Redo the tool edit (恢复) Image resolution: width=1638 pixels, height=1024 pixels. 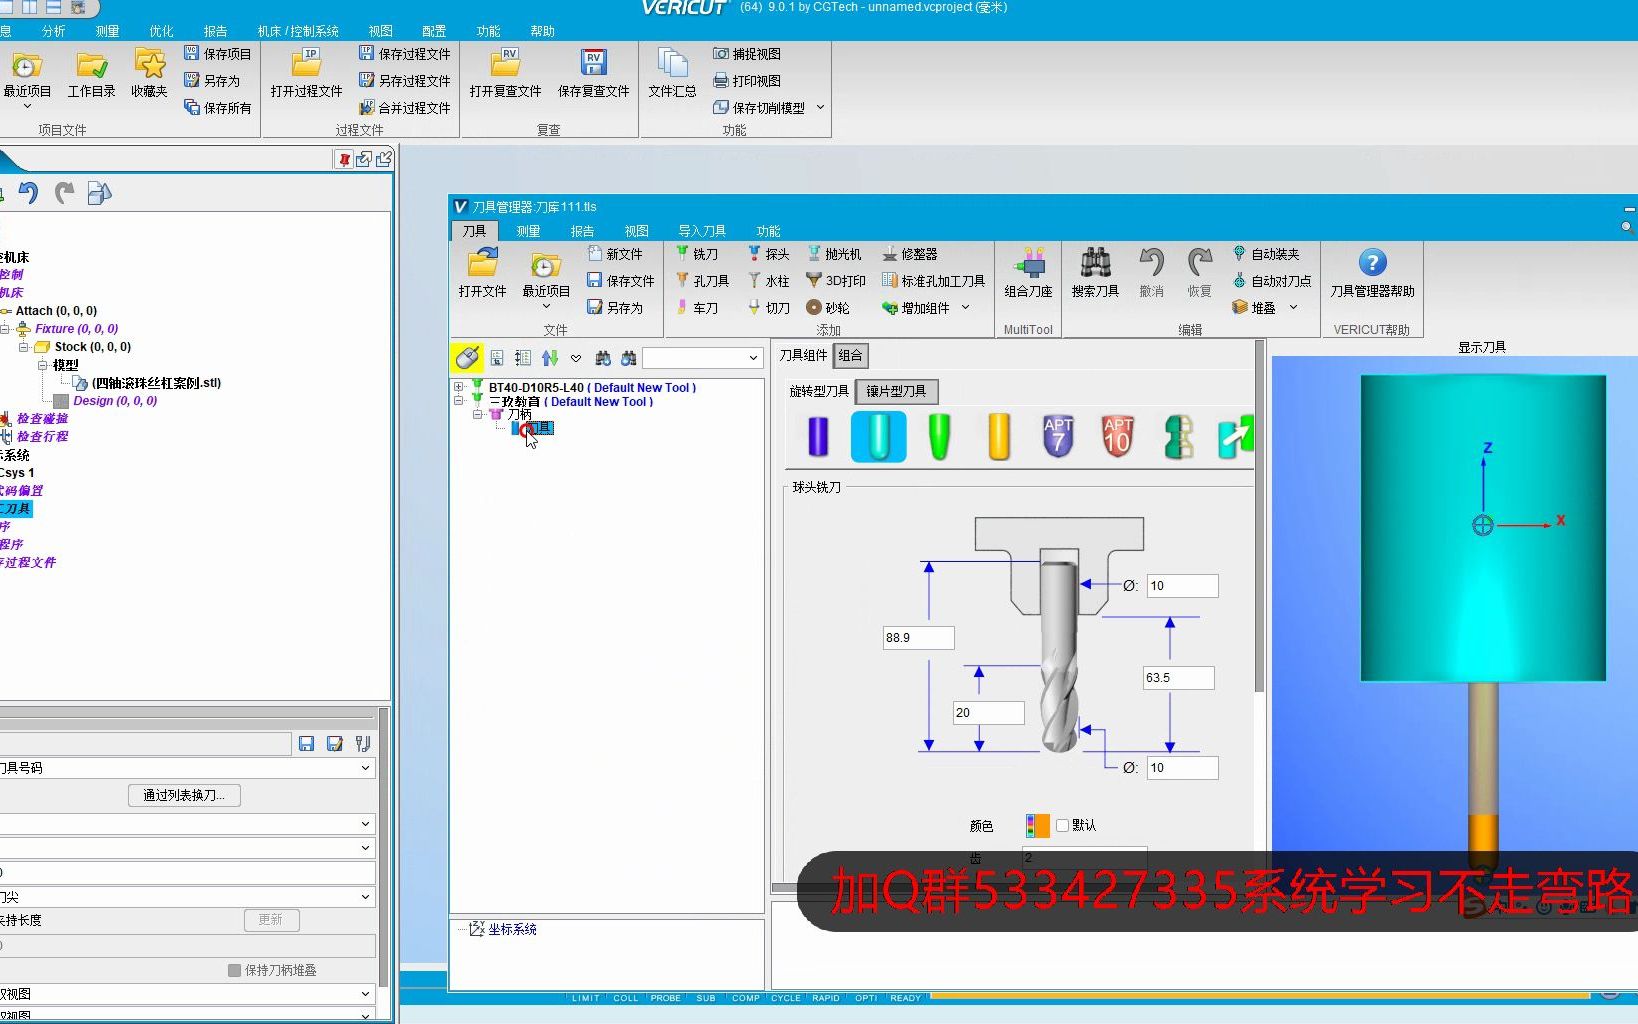pos(1200,274)
